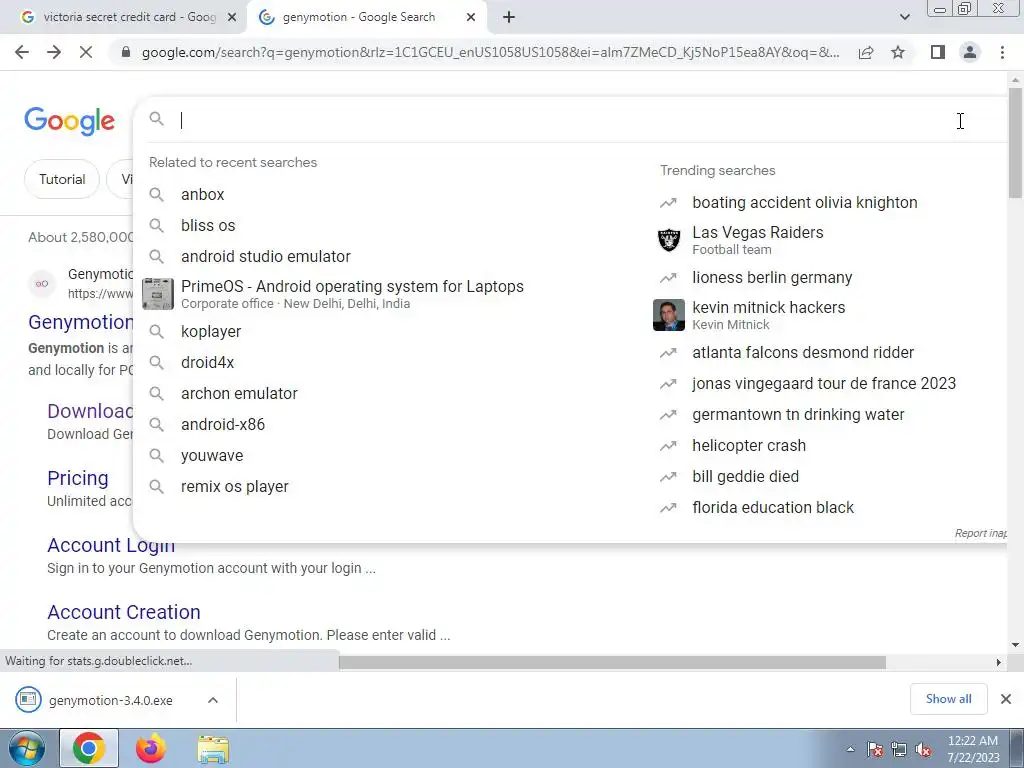Share this page from the address bar
The image size is (1024, 768).
[866, 52]
